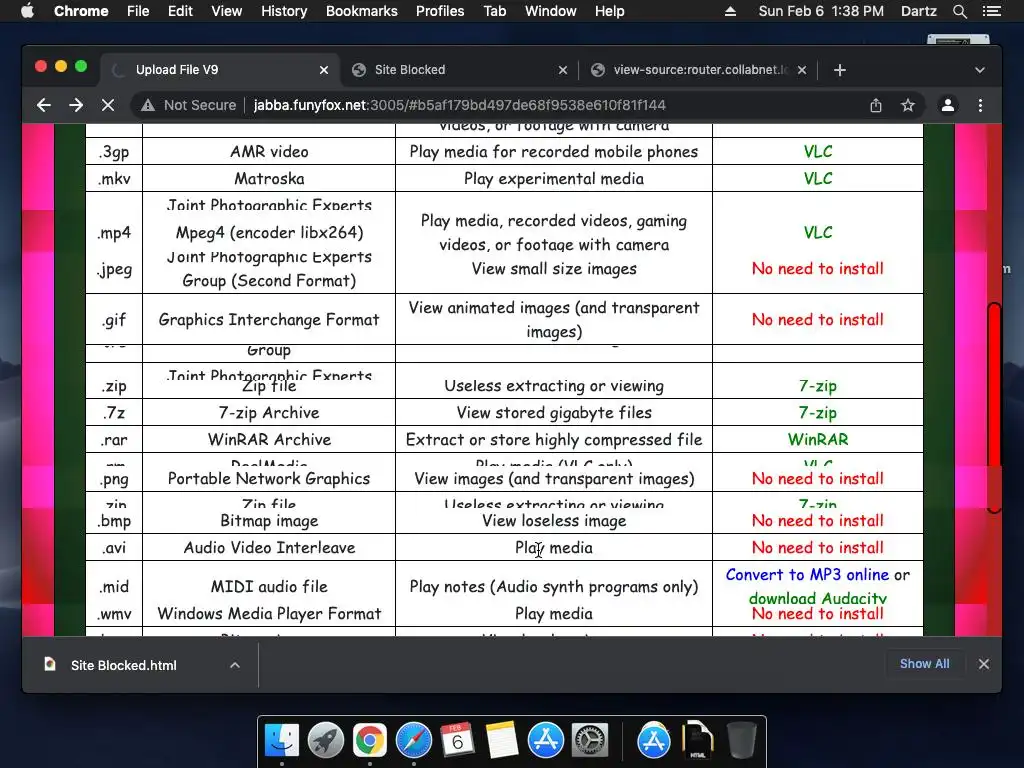Close the downloads bar

click(984, 664)
